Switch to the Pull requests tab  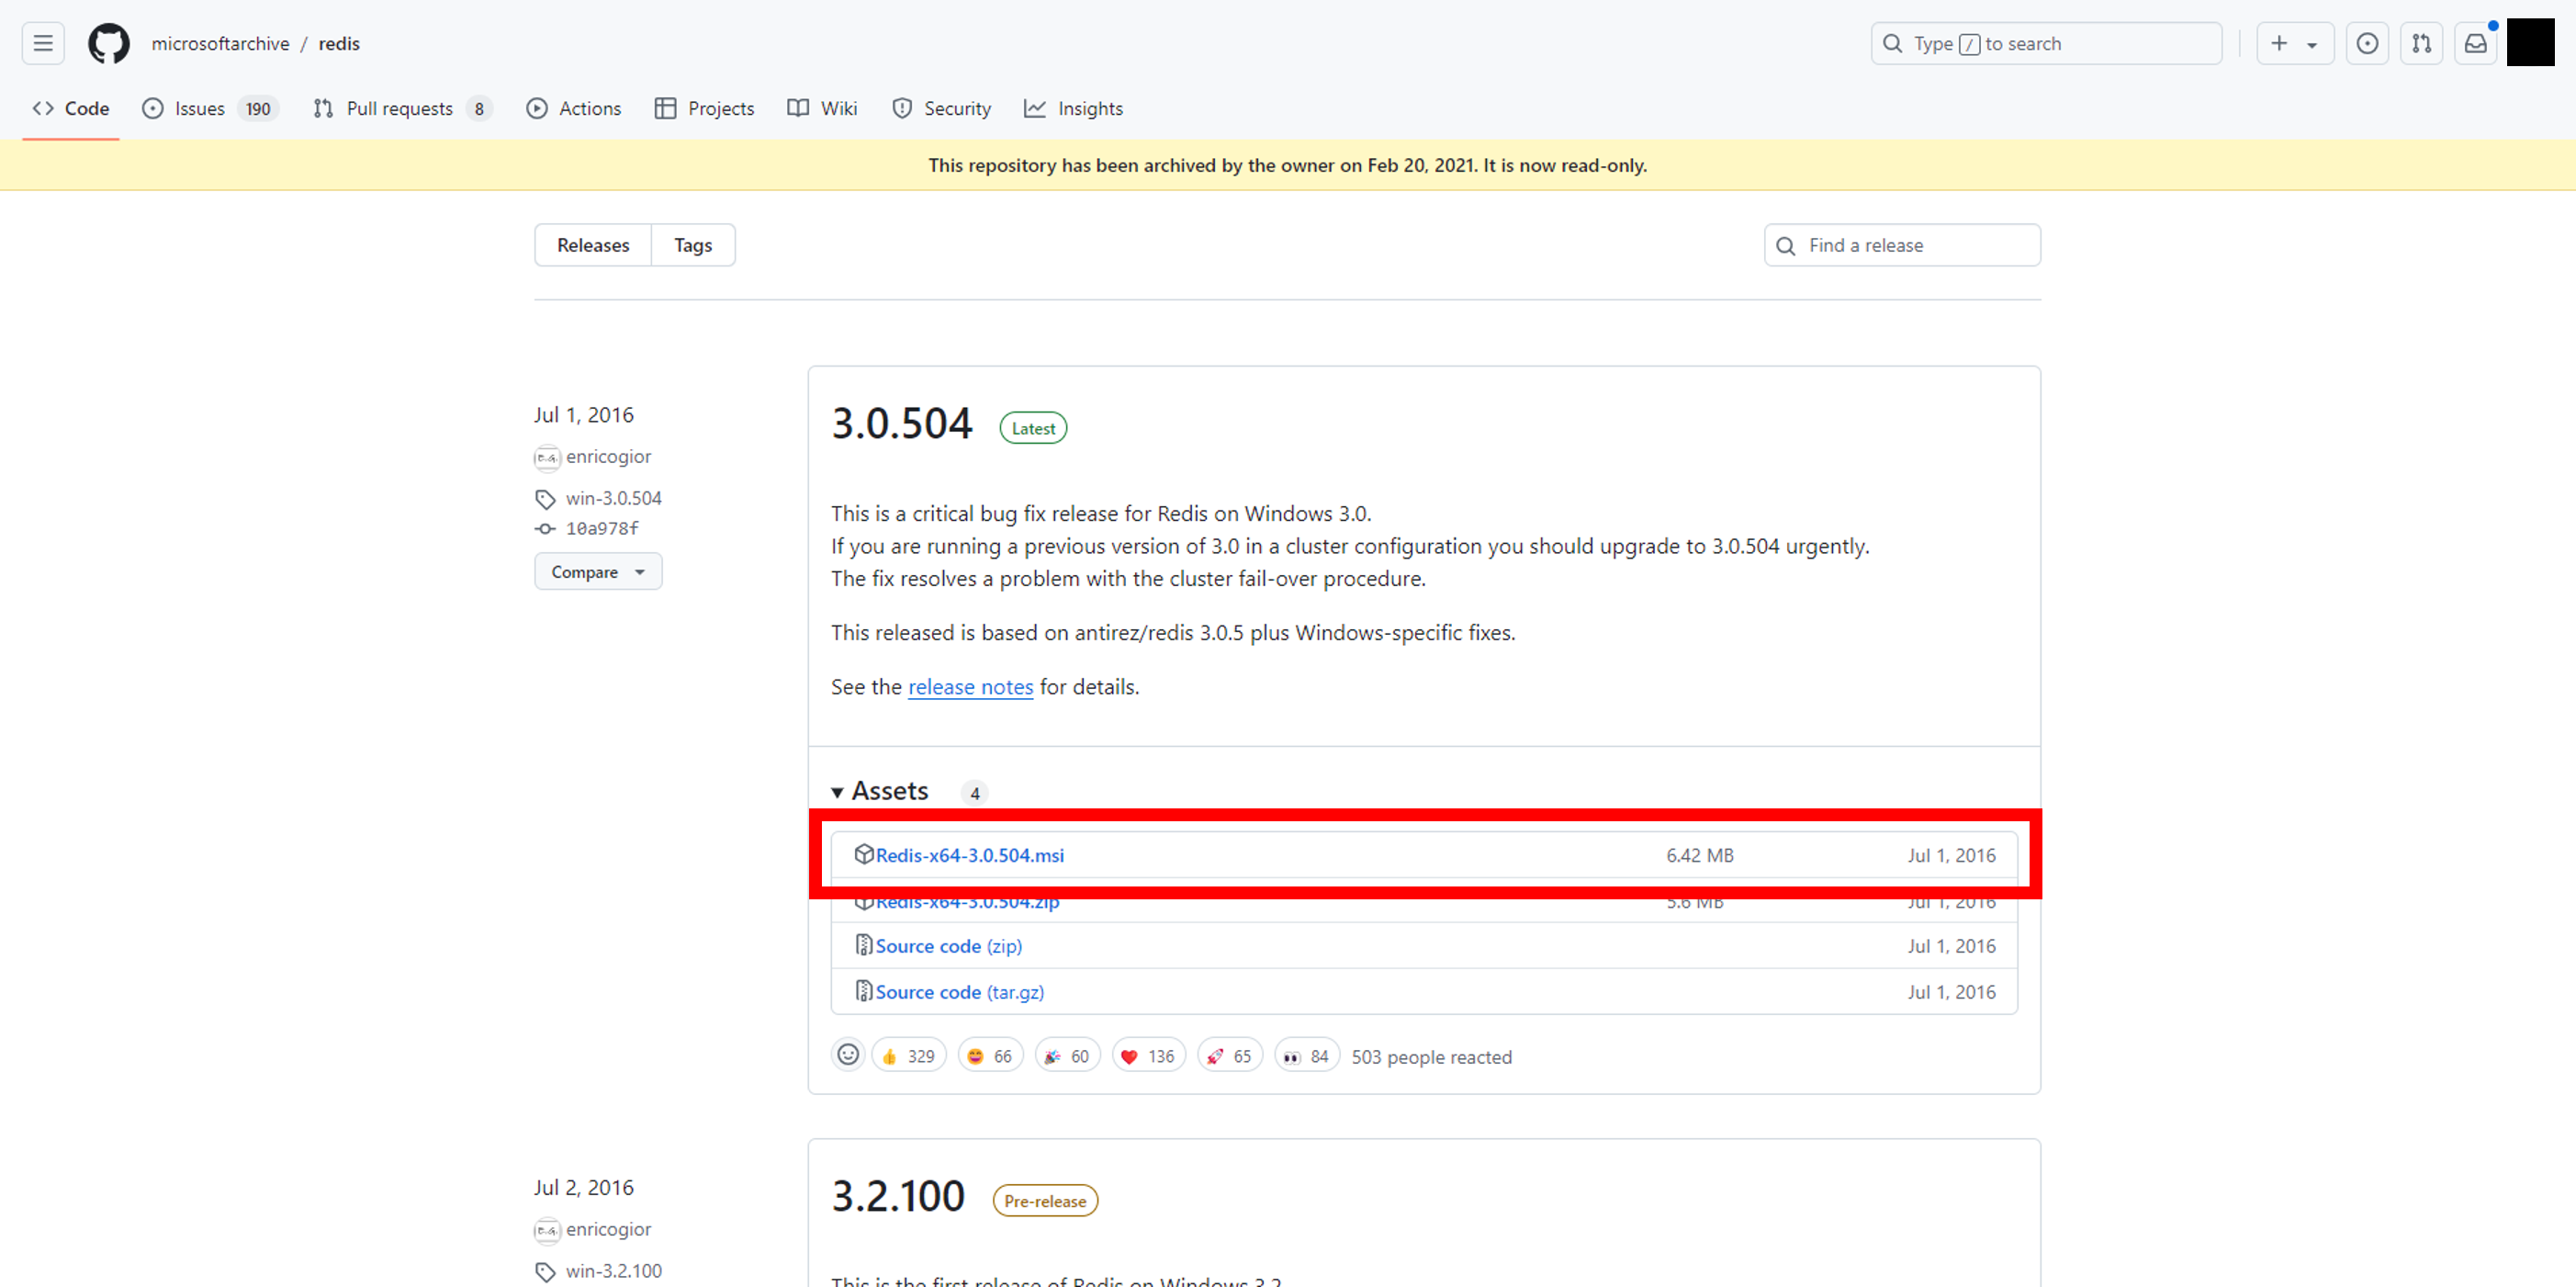coord(402,108)
